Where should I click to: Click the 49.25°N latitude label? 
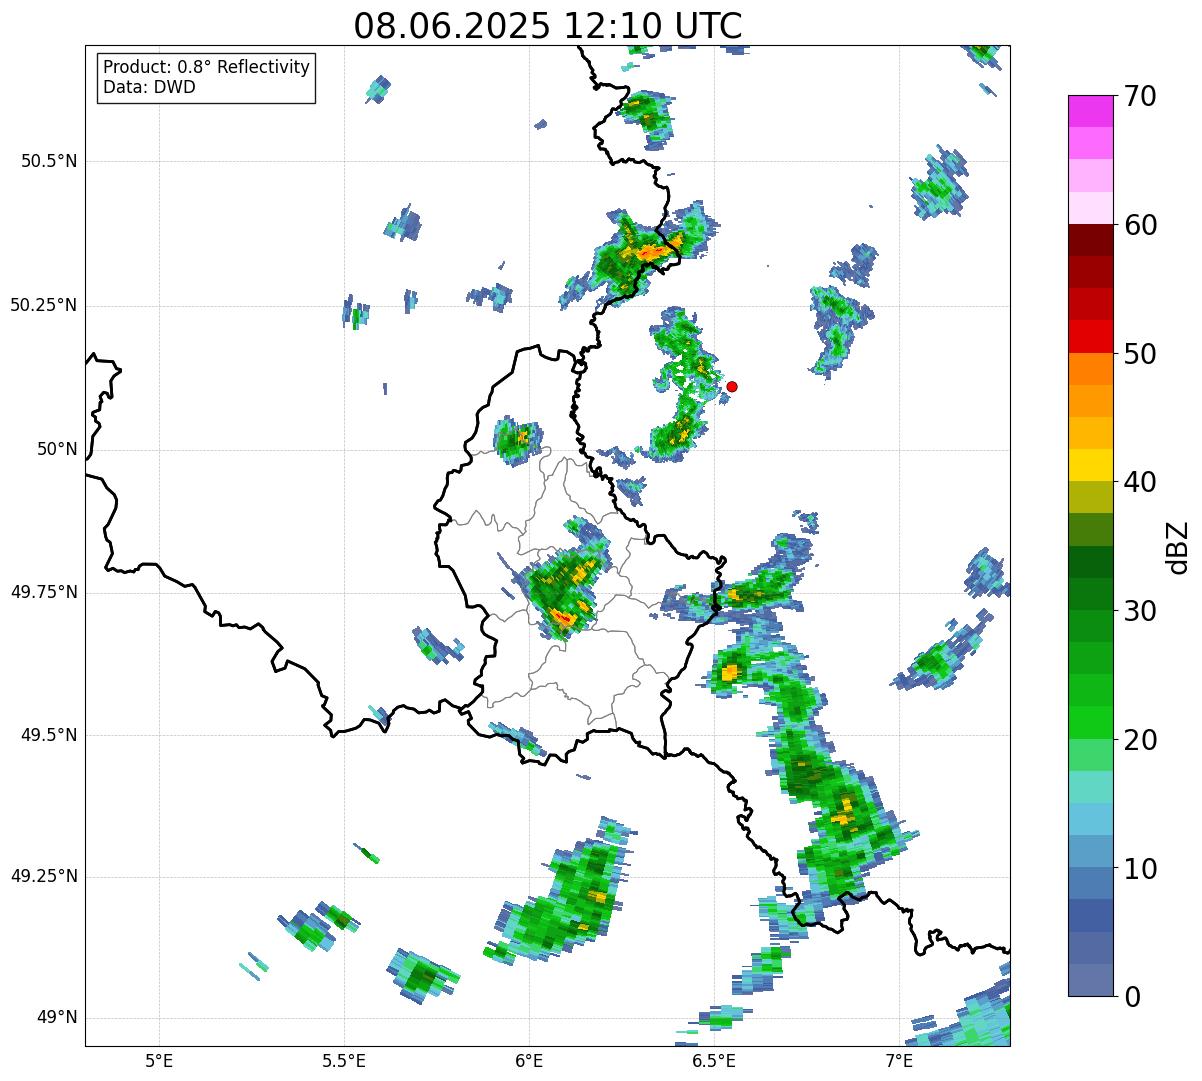(44, 877)
